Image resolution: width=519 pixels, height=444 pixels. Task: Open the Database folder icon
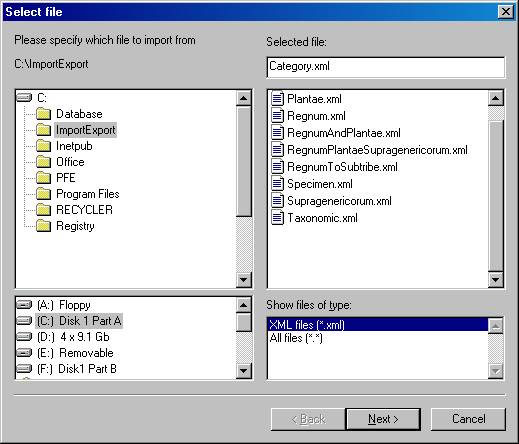coord(43,114)
